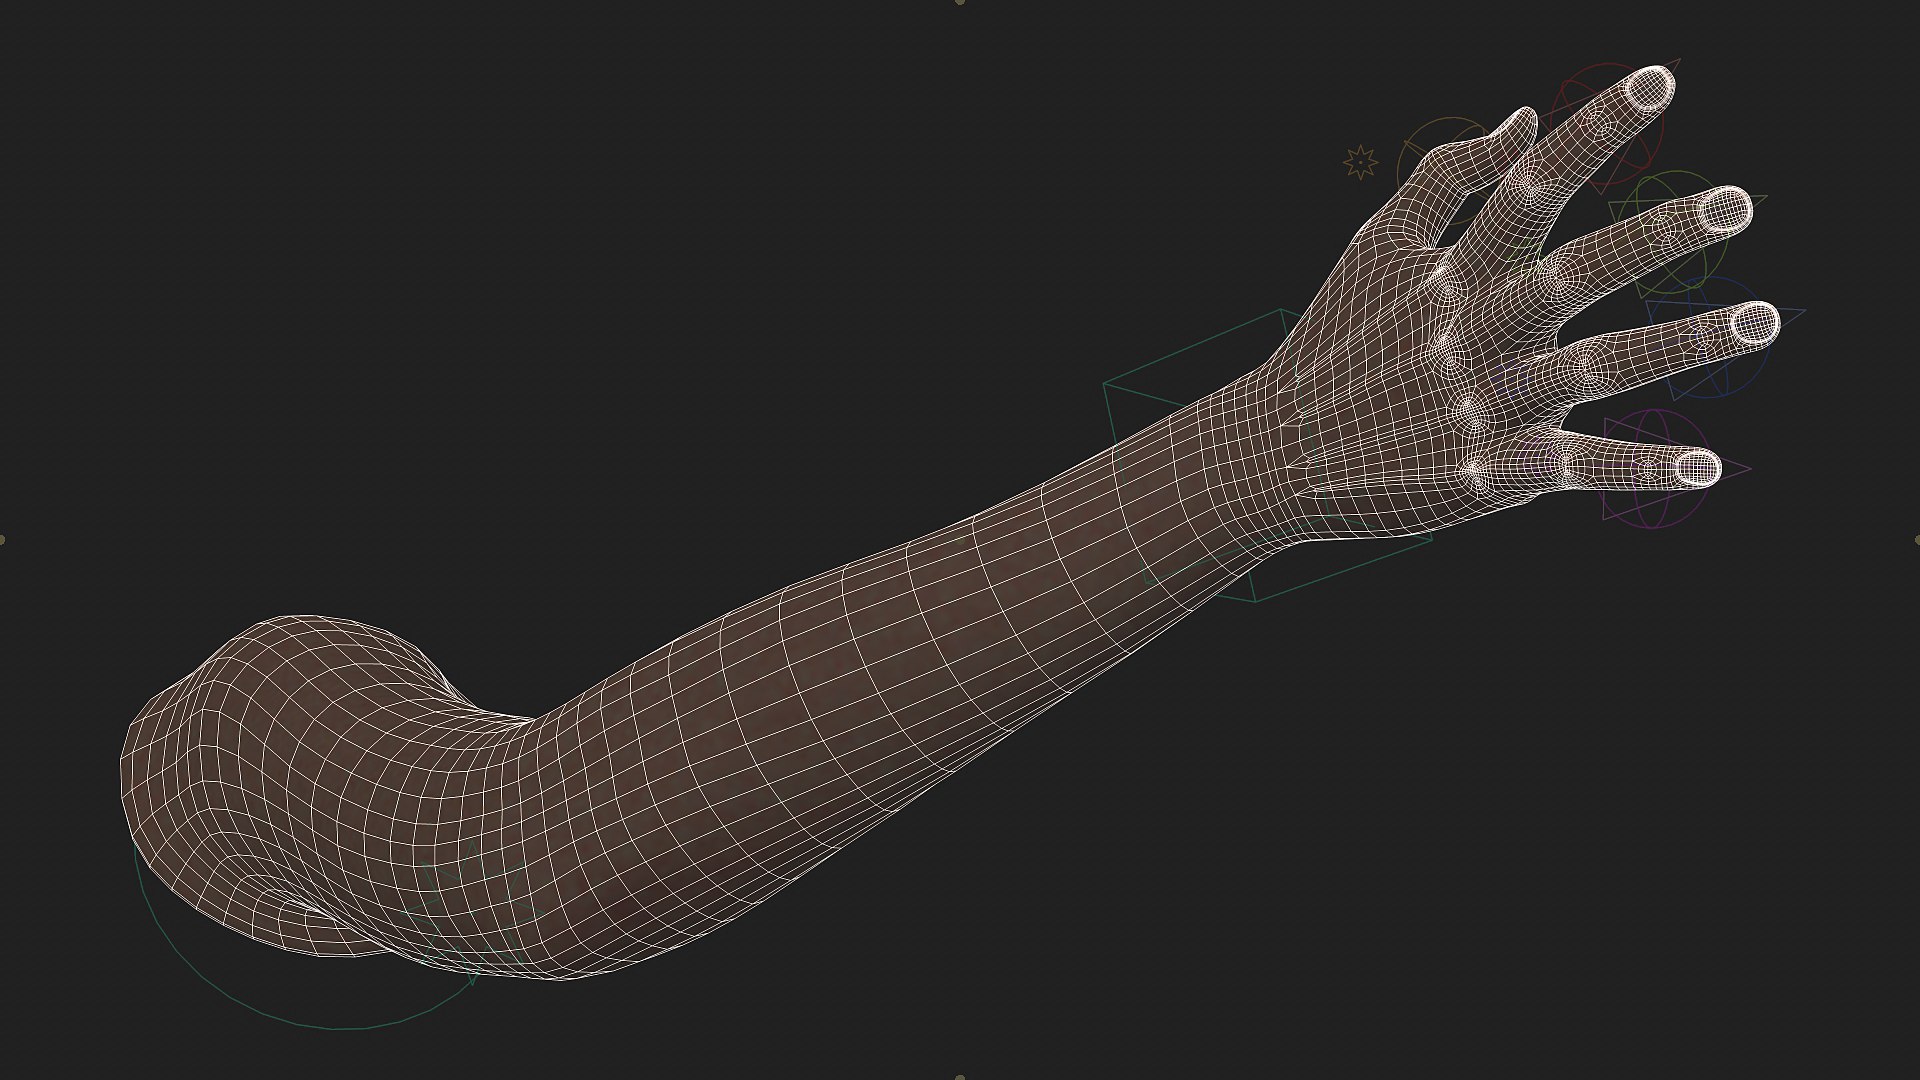Image resolution: width=1920 pixels, height=1080 pixels.
Task: Select the gold star-shaped rig control
Action: coord(1360,161)
